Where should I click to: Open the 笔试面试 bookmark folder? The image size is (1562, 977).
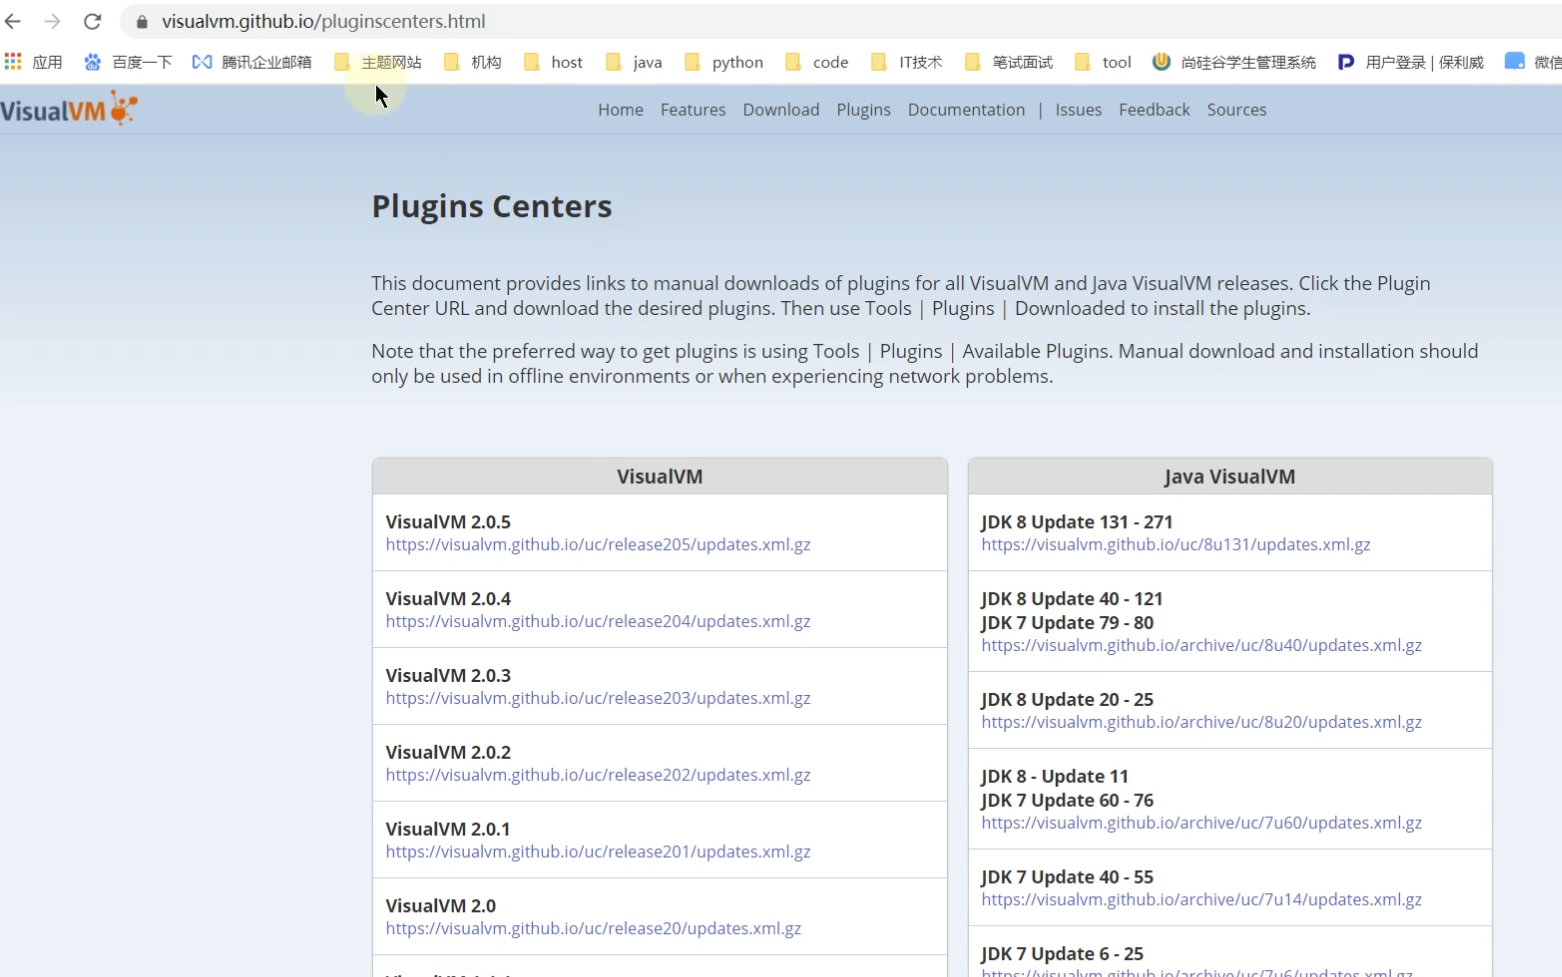[1009, 62]
